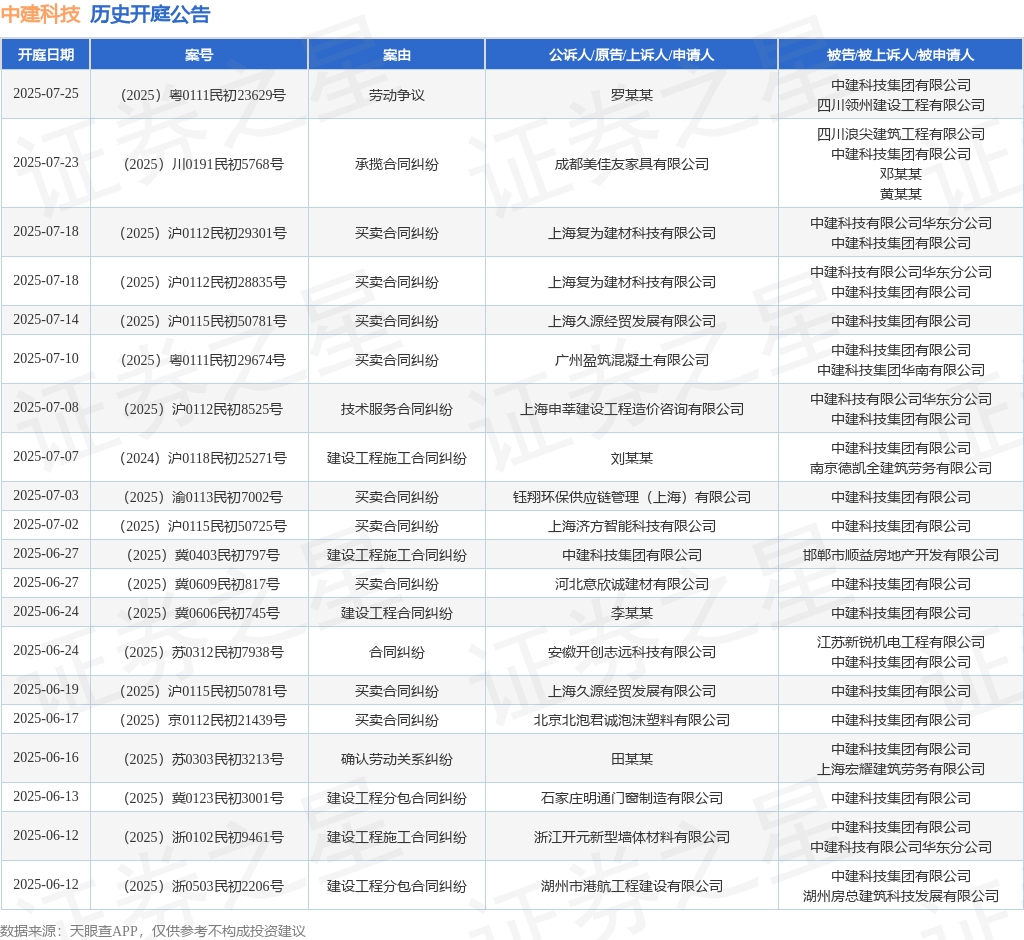This screenshot has height=940, width=1024.
Task: Click defendant 湖州房总建筑科技发展有限公司
Action: 901,896
